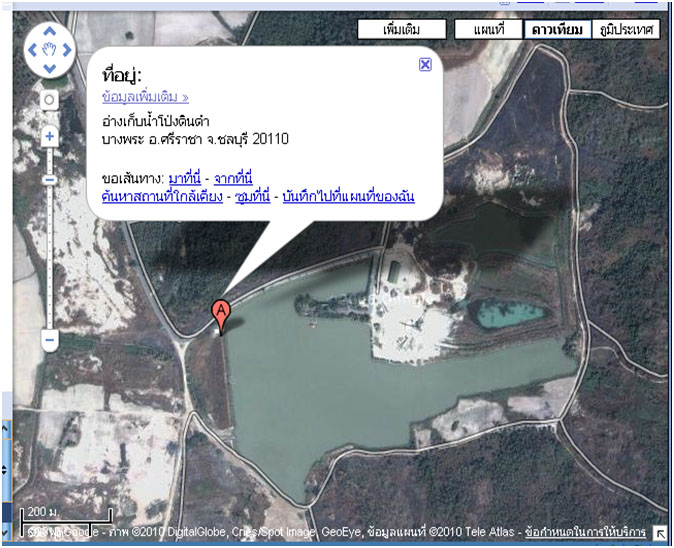Click the pan down arrow on the navigation control
The height and width of the screenshot is (548, 674).
coord(50,68)
